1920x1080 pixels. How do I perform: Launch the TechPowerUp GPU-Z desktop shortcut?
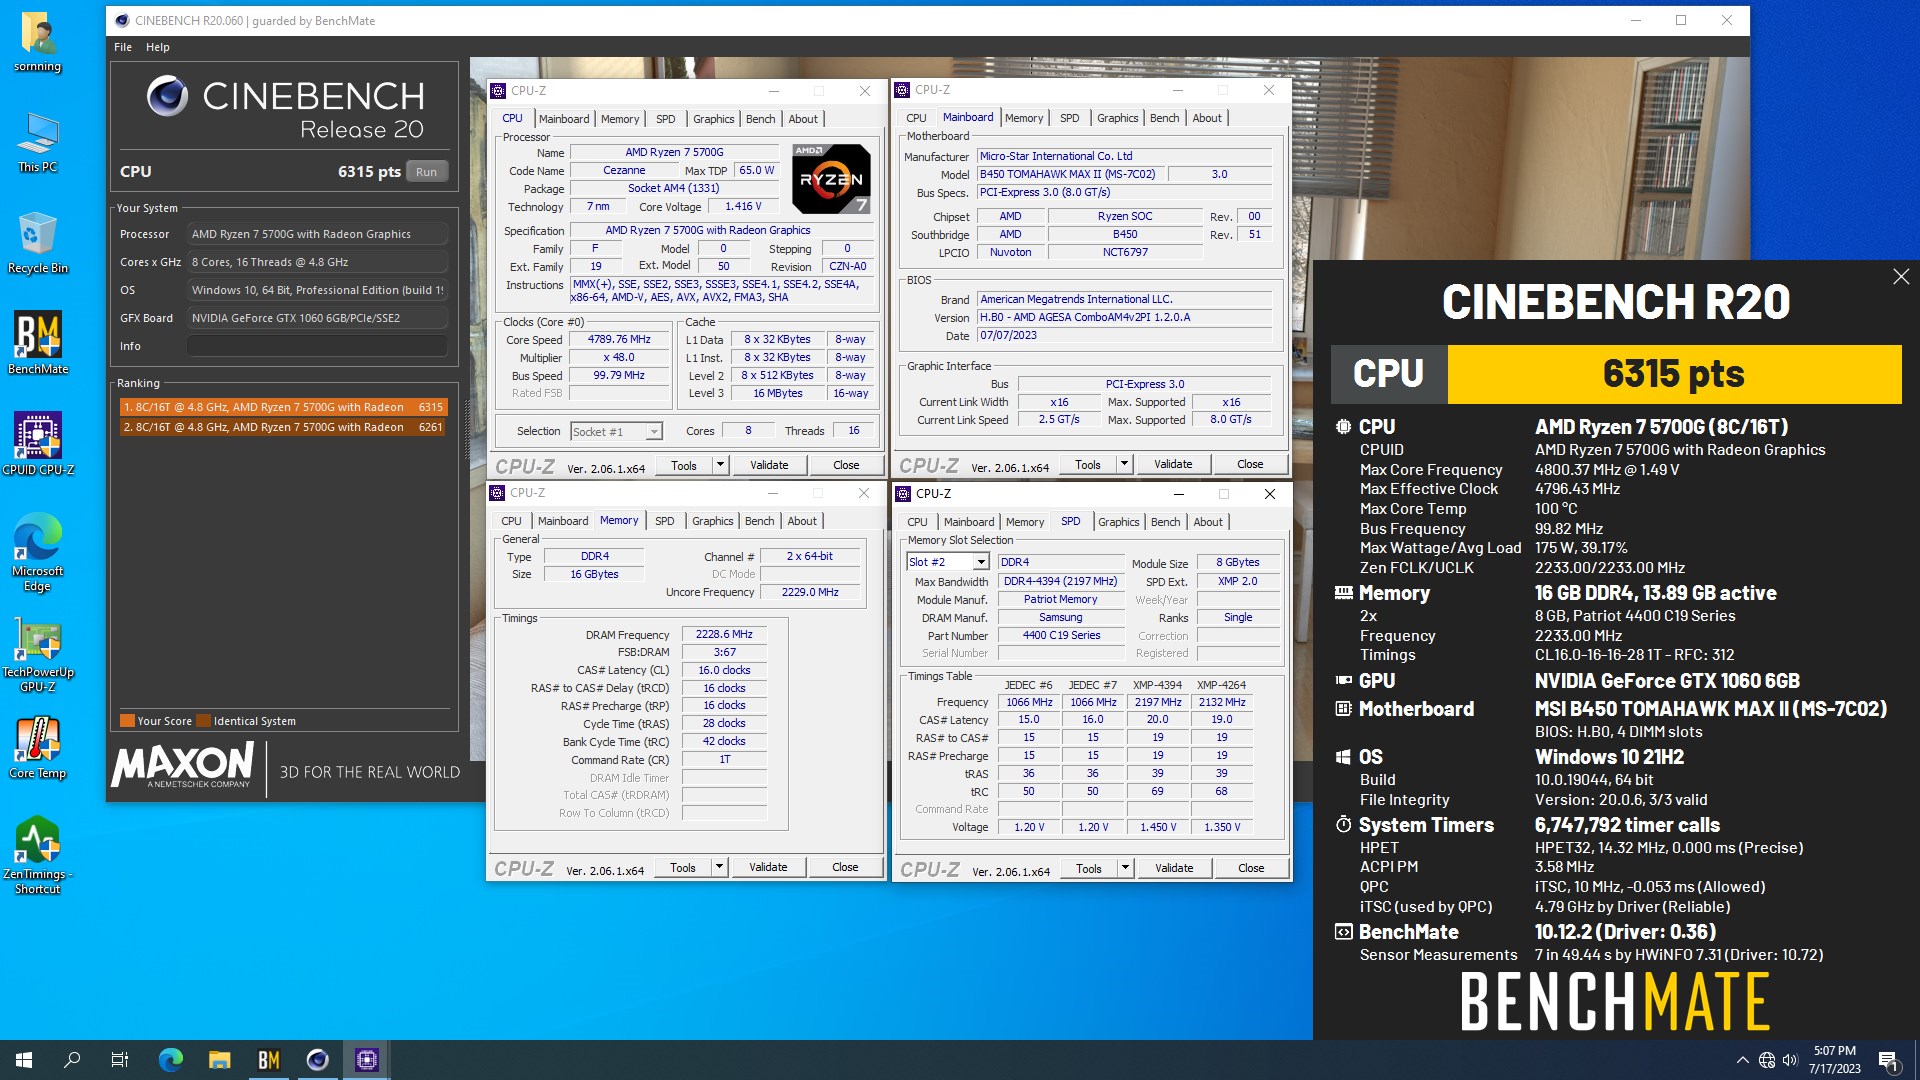click(x=37, y=655)
